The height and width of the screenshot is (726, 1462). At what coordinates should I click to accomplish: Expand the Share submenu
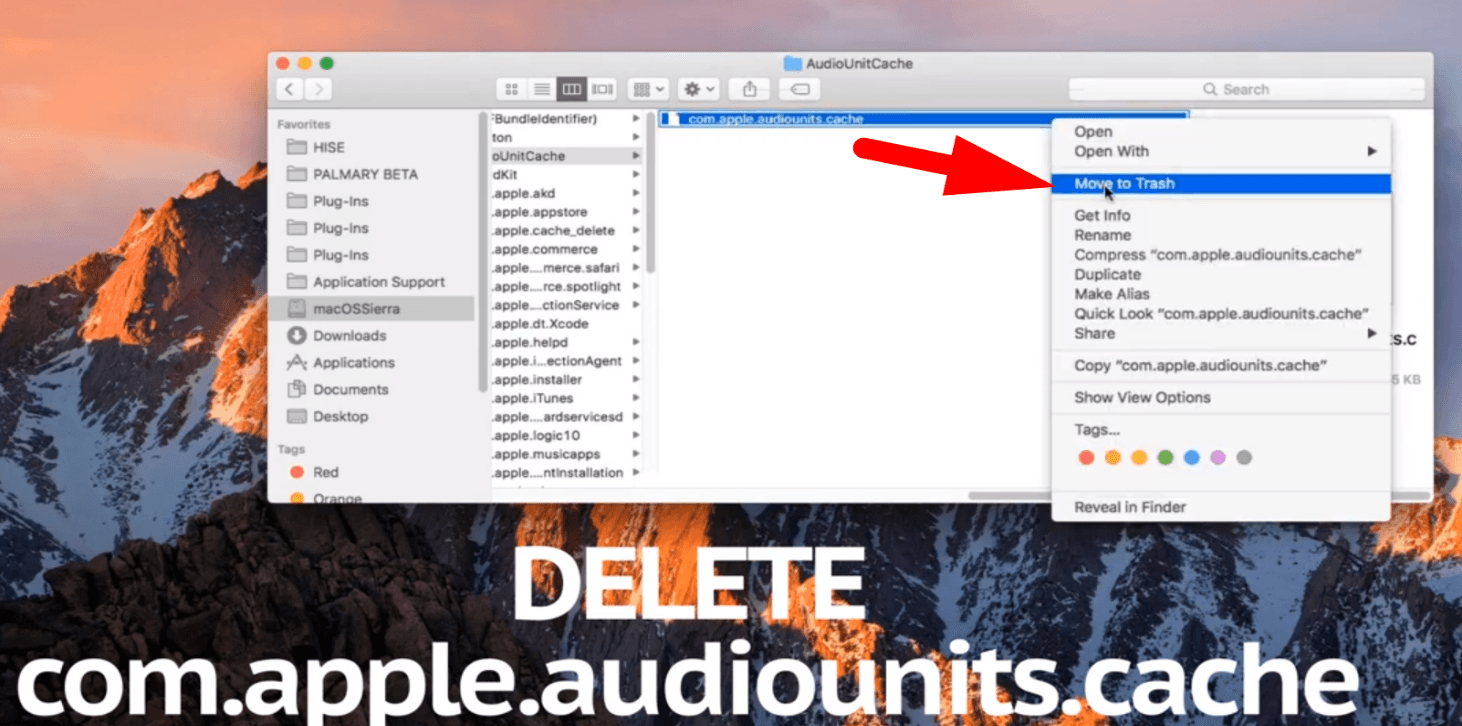[x=1220, y=334]
